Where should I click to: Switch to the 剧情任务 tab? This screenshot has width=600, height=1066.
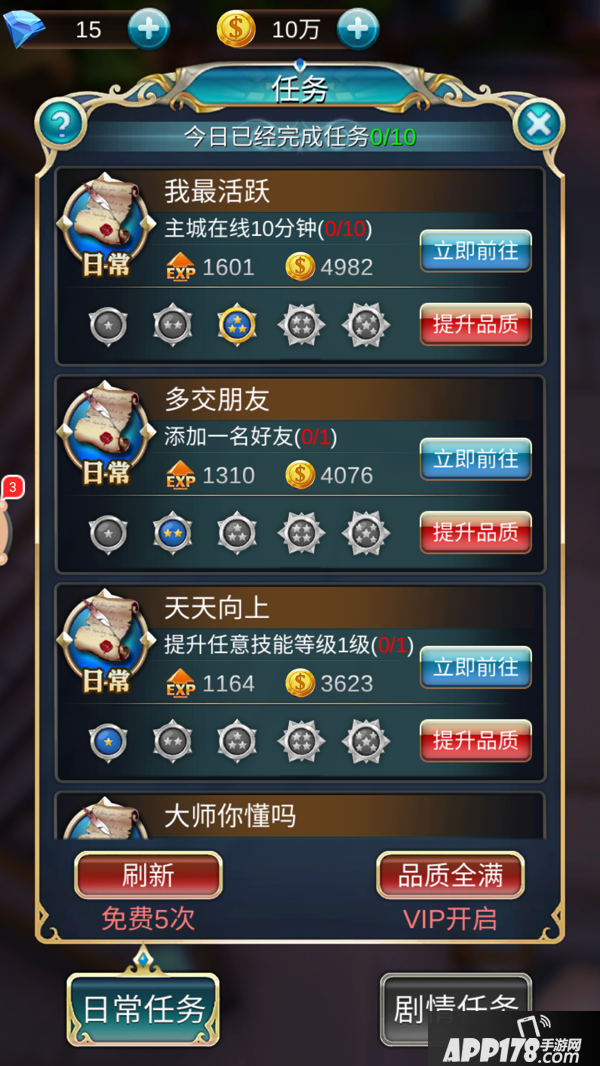click(x=455, y=1009)
